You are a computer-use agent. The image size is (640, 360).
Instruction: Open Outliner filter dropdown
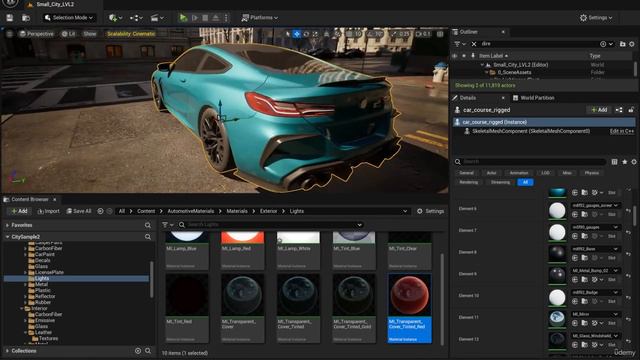tap(460, 44)
